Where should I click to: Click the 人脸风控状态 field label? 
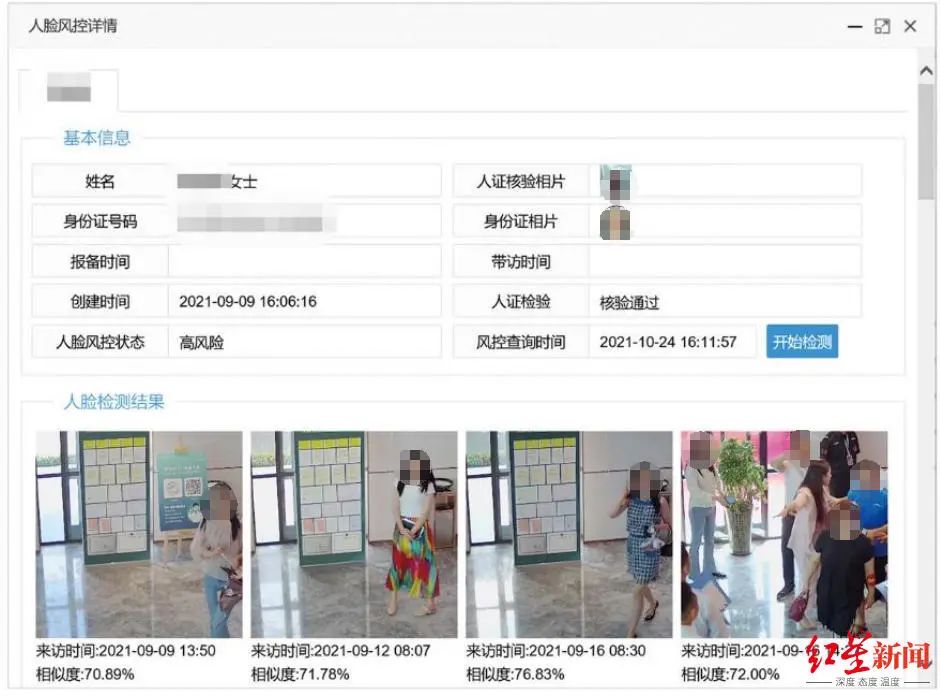(x=100, y=342)
